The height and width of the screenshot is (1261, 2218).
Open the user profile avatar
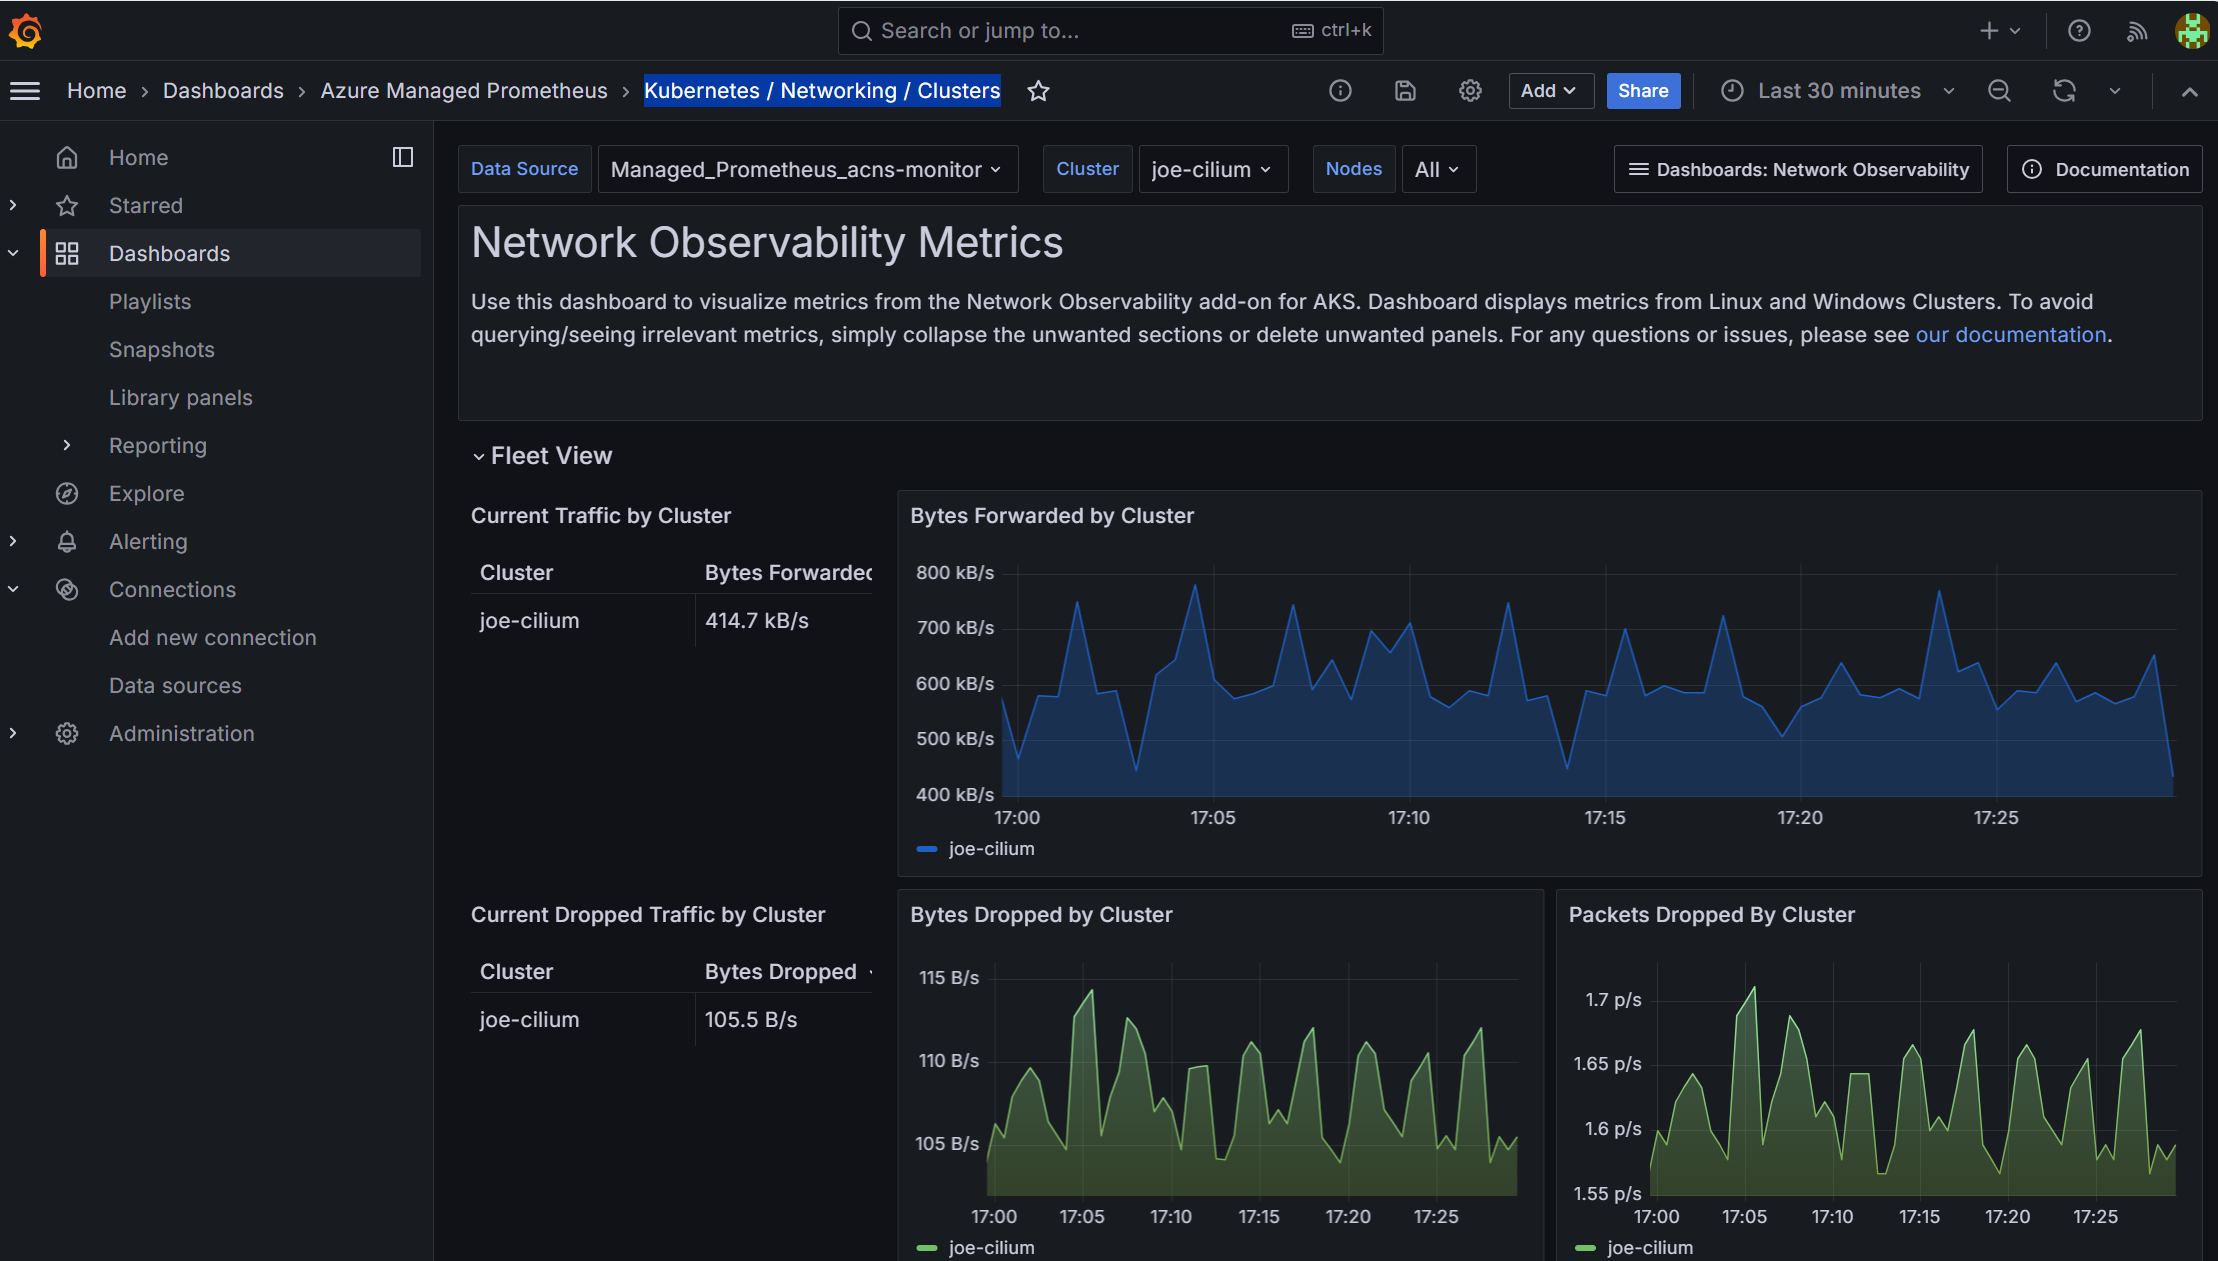point(2192,31)
